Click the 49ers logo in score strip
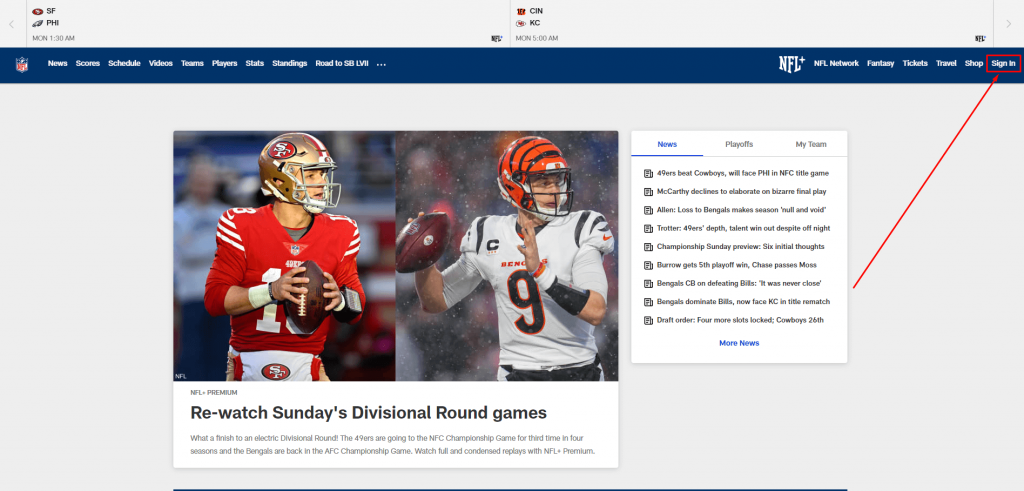 [38, 11]
